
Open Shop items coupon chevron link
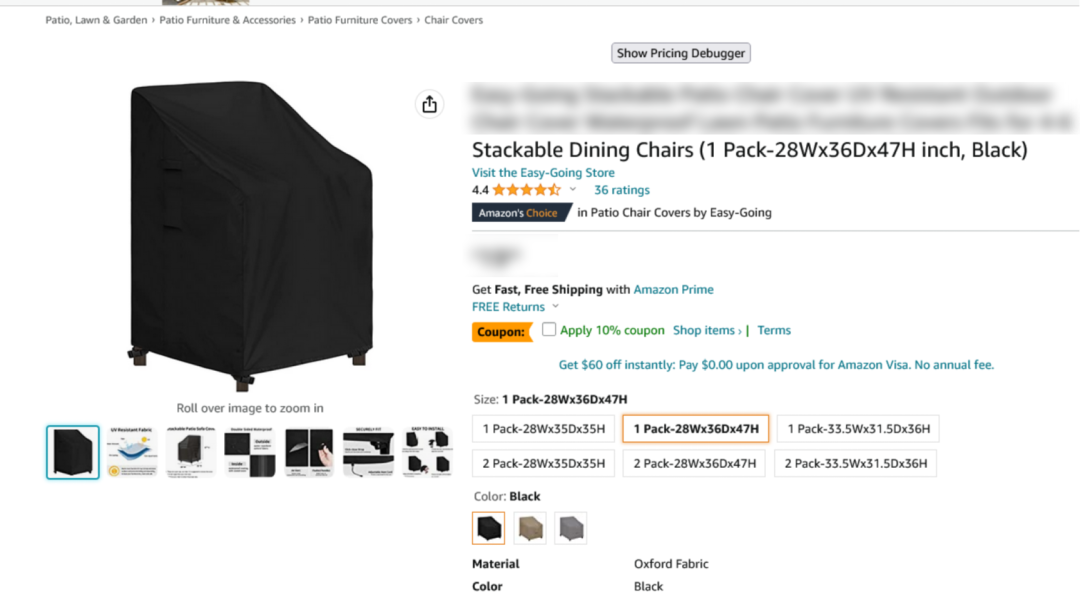click(x=707, y=331)
